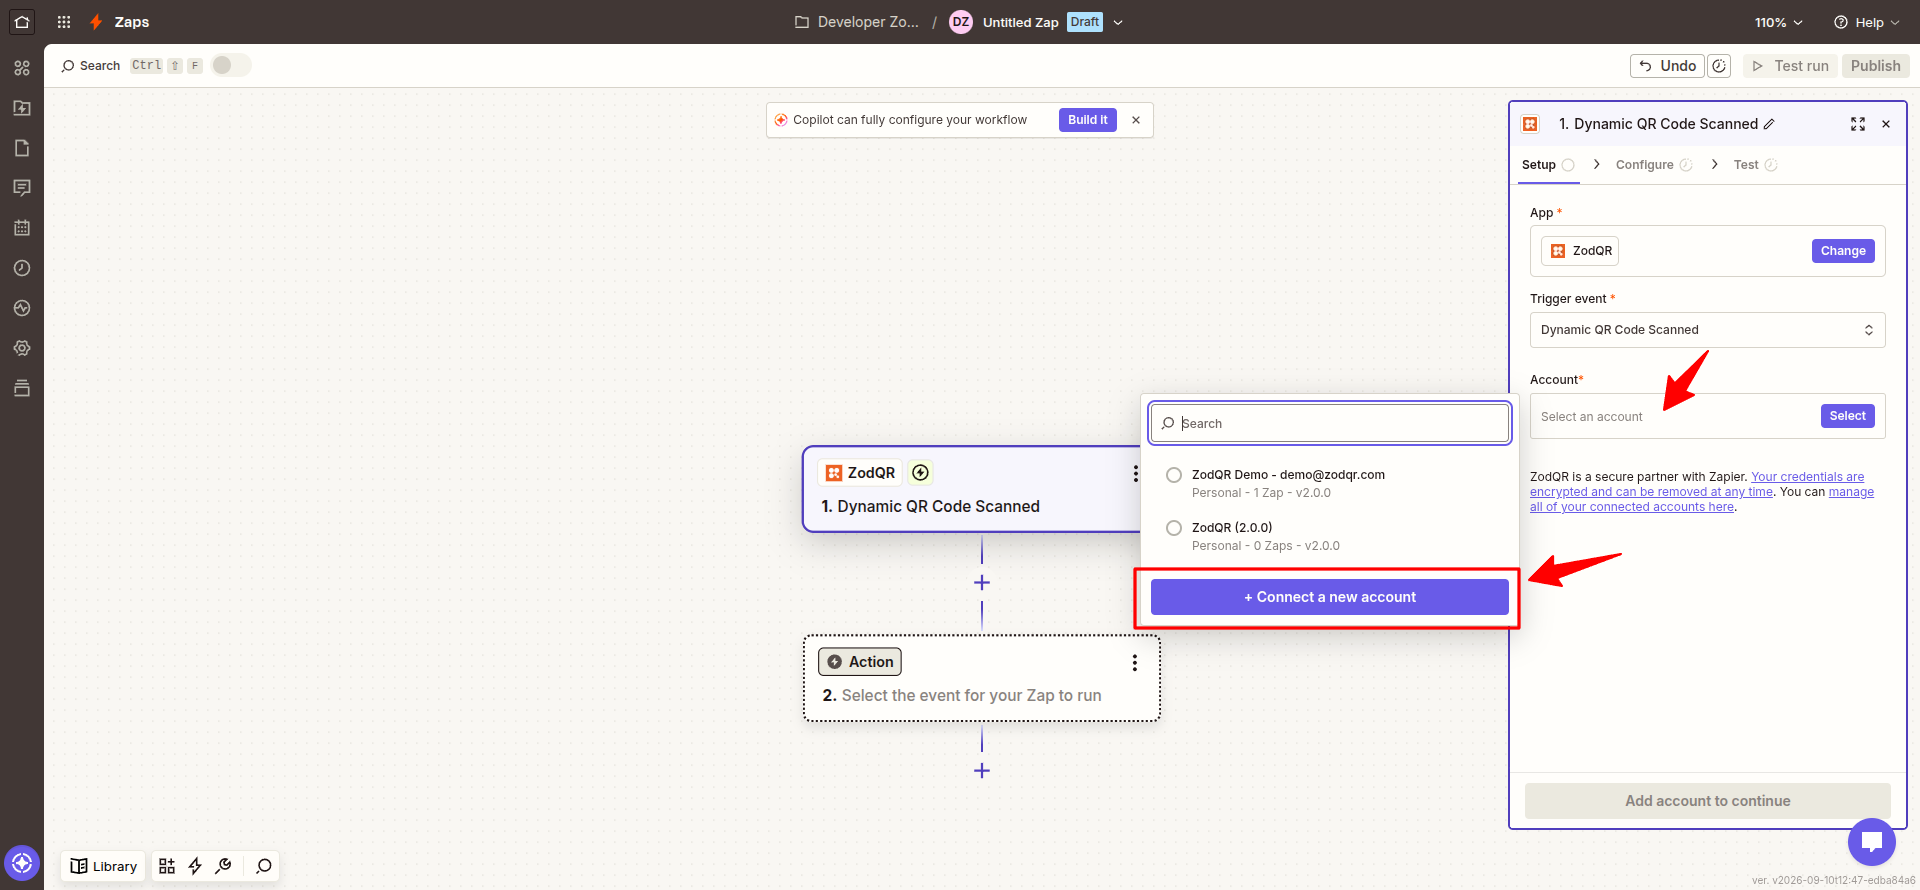
Task: Click the Select account button
Action: coord(1847,416)
